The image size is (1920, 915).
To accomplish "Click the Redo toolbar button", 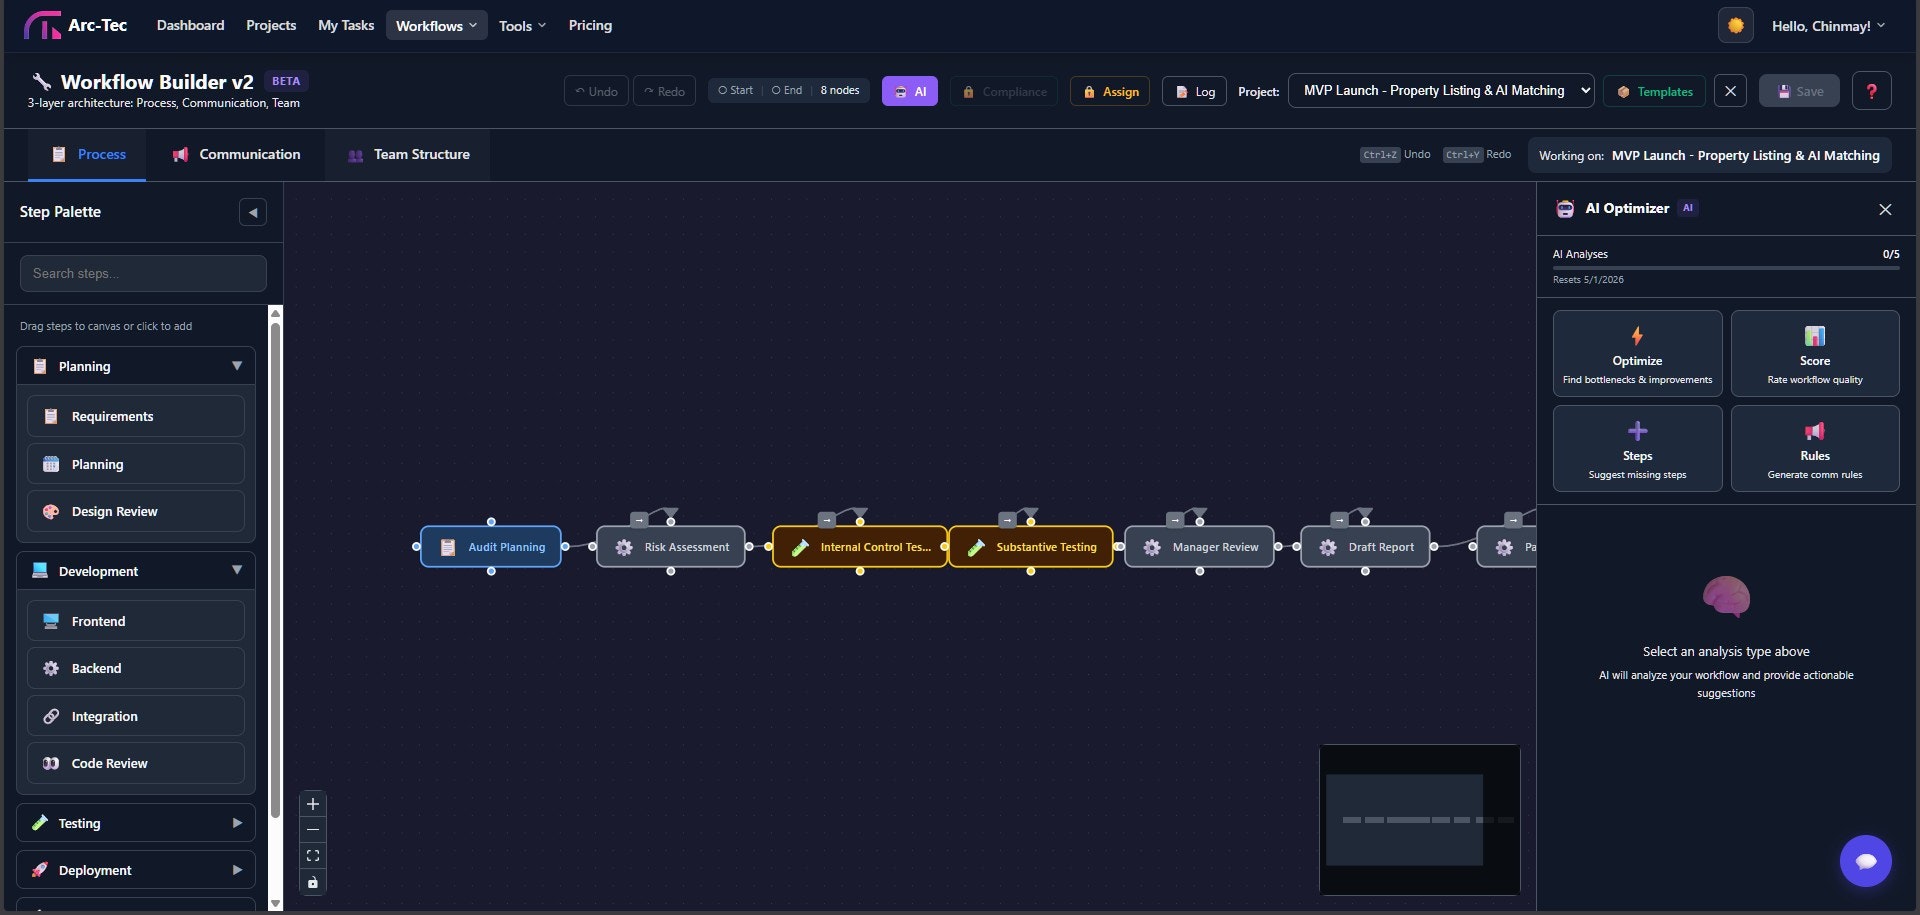I will point(664,91).
